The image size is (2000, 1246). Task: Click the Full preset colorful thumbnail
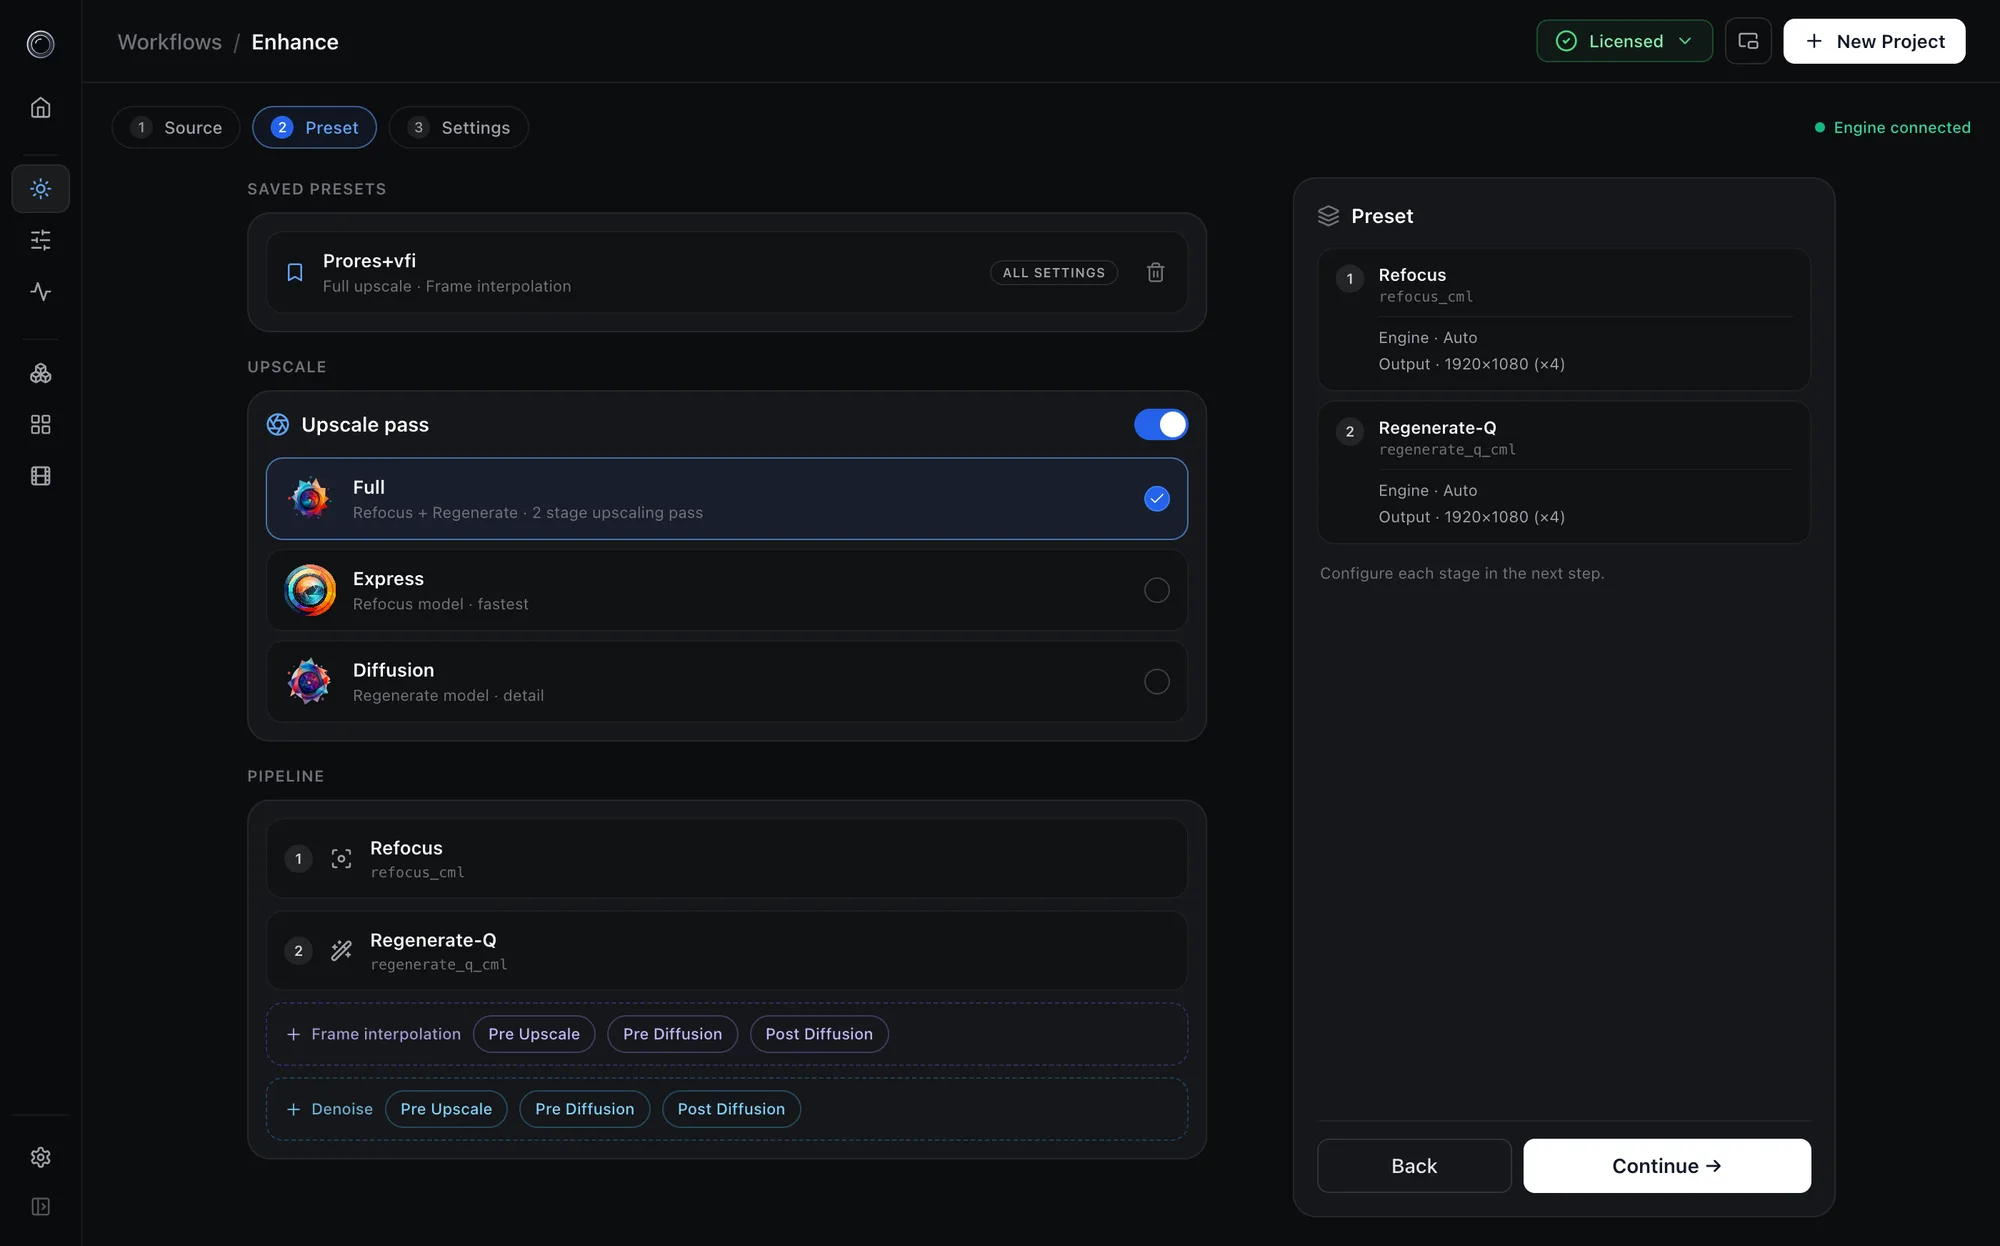click(x=310, y=498)
